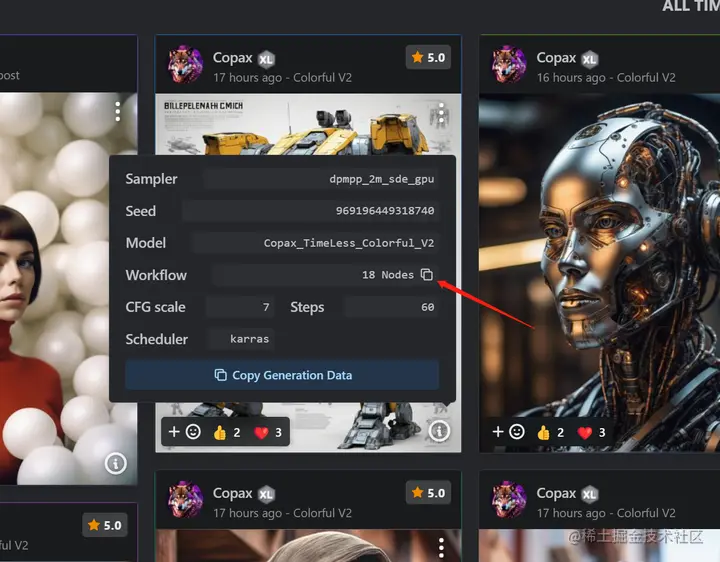The height and width of the screenshot is (562, 720).
Task: Select sampler value dpmpp_2m_sde_gpu
Action: point(382,179)
